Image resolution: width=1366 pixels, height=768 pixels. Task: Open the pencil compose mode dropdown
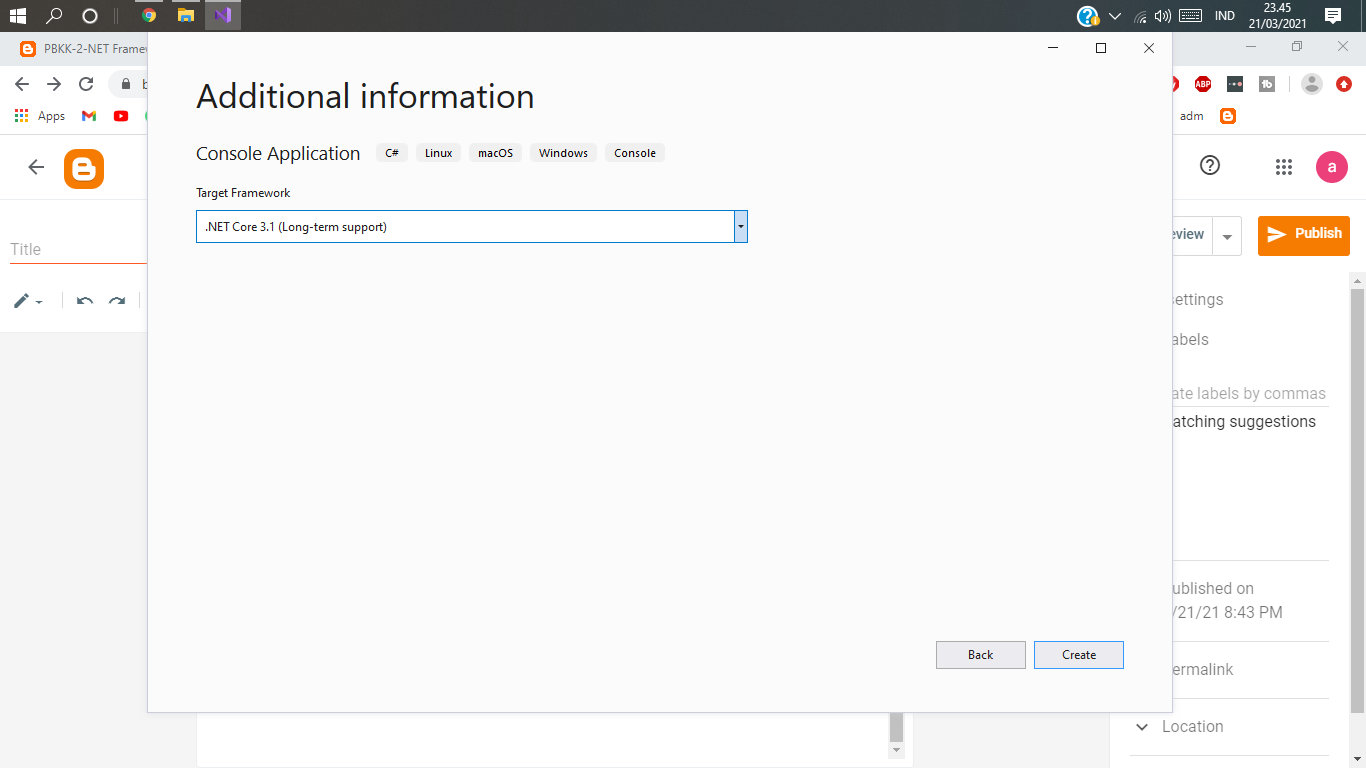tap(28, 300)
